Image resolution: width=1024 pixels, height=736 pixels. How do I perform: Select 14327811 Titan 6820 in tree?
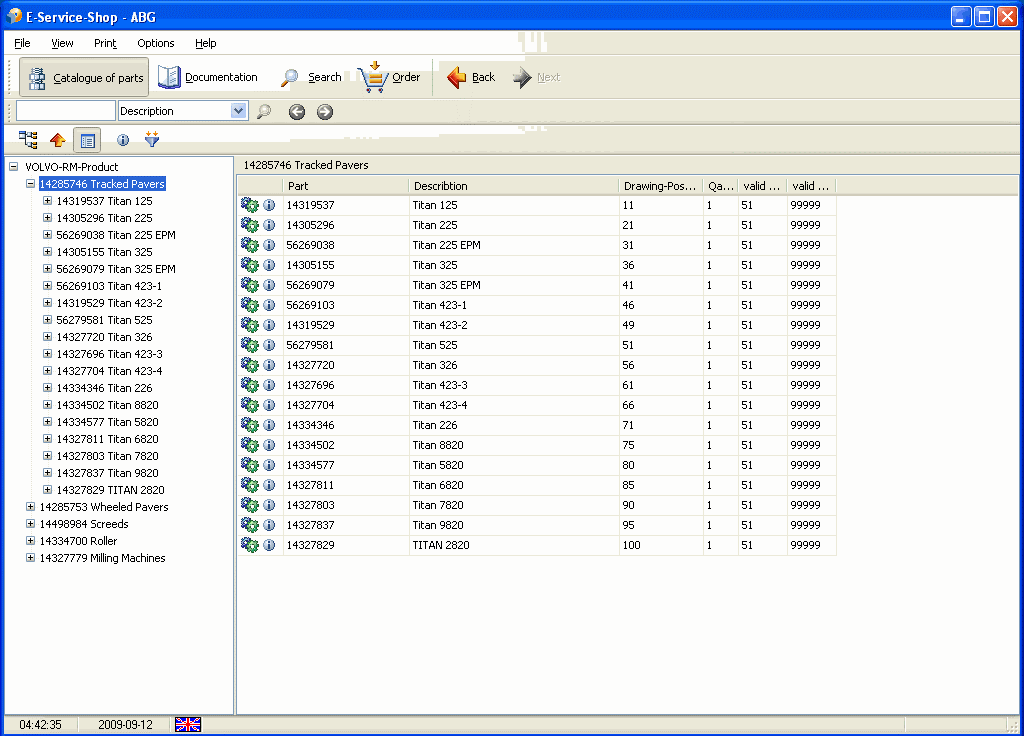click(107, 439)
